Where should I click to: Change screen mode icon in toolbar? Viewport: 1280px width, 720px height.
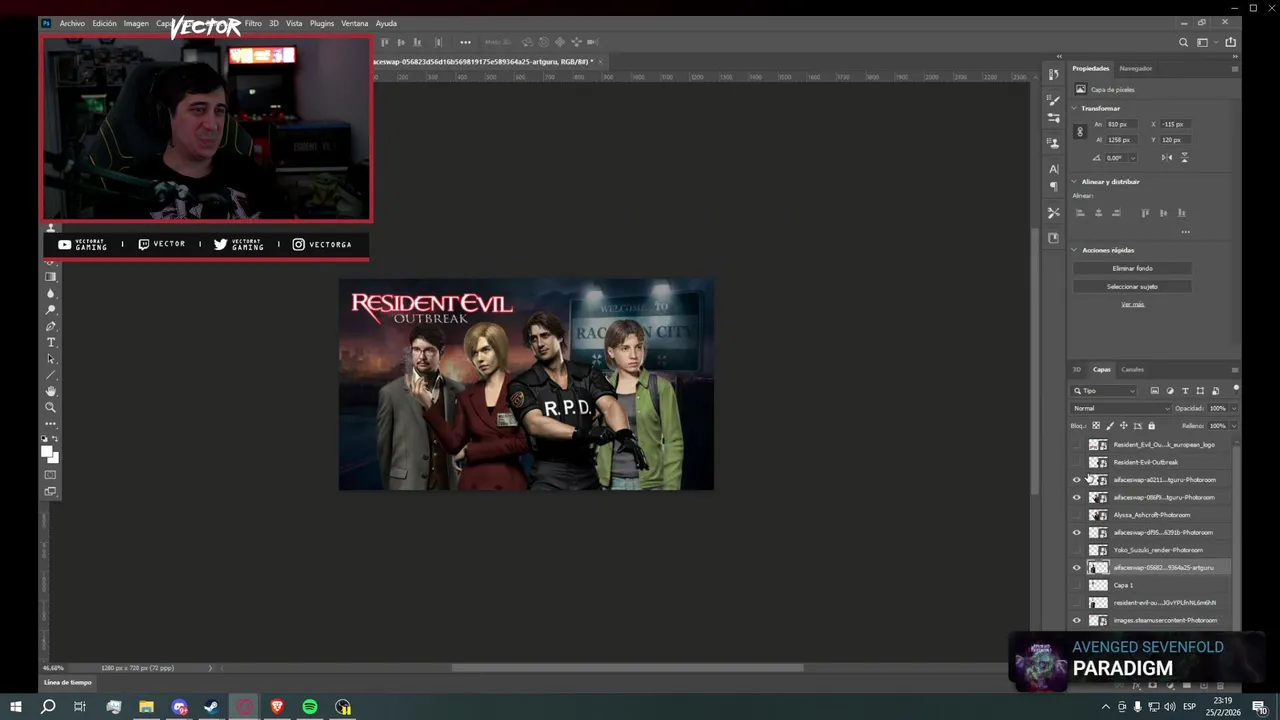pos(51,491)
